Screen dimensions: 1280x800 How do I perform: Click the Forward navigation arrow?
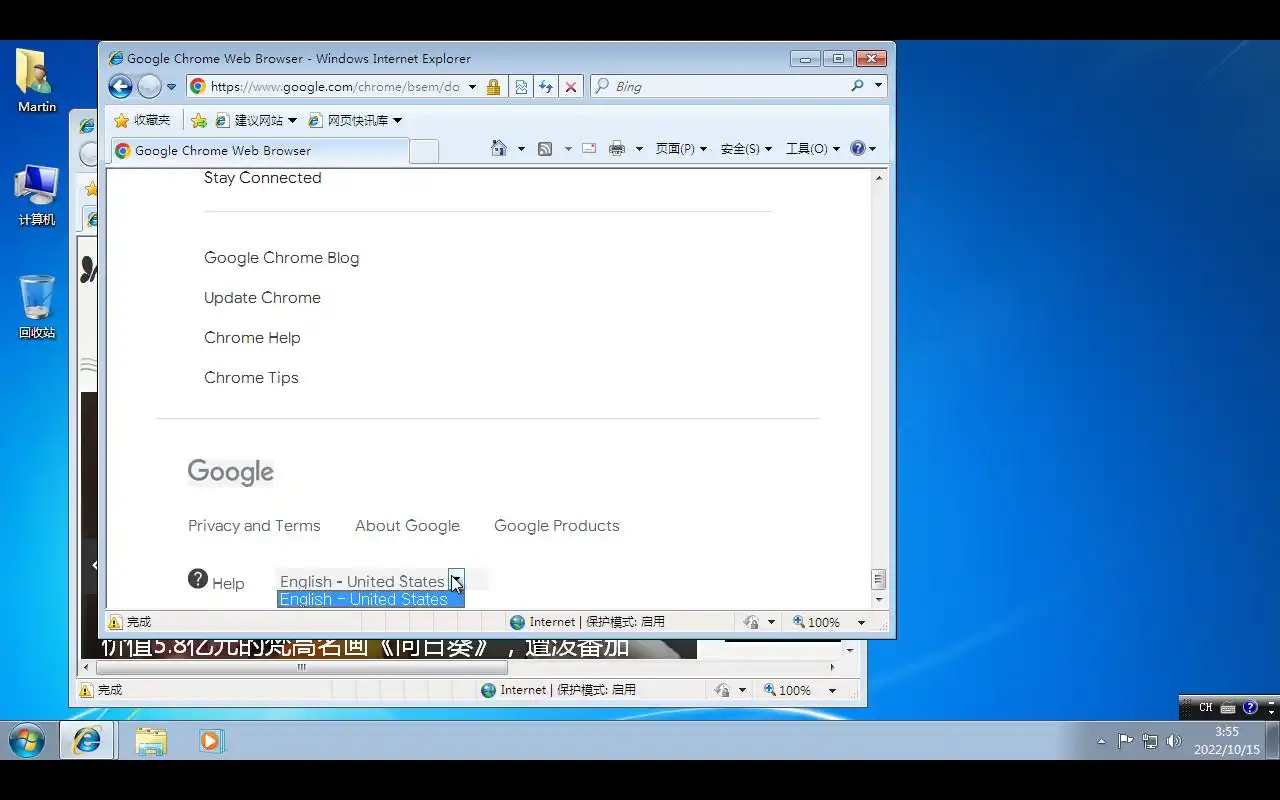[x=149, y=87]
